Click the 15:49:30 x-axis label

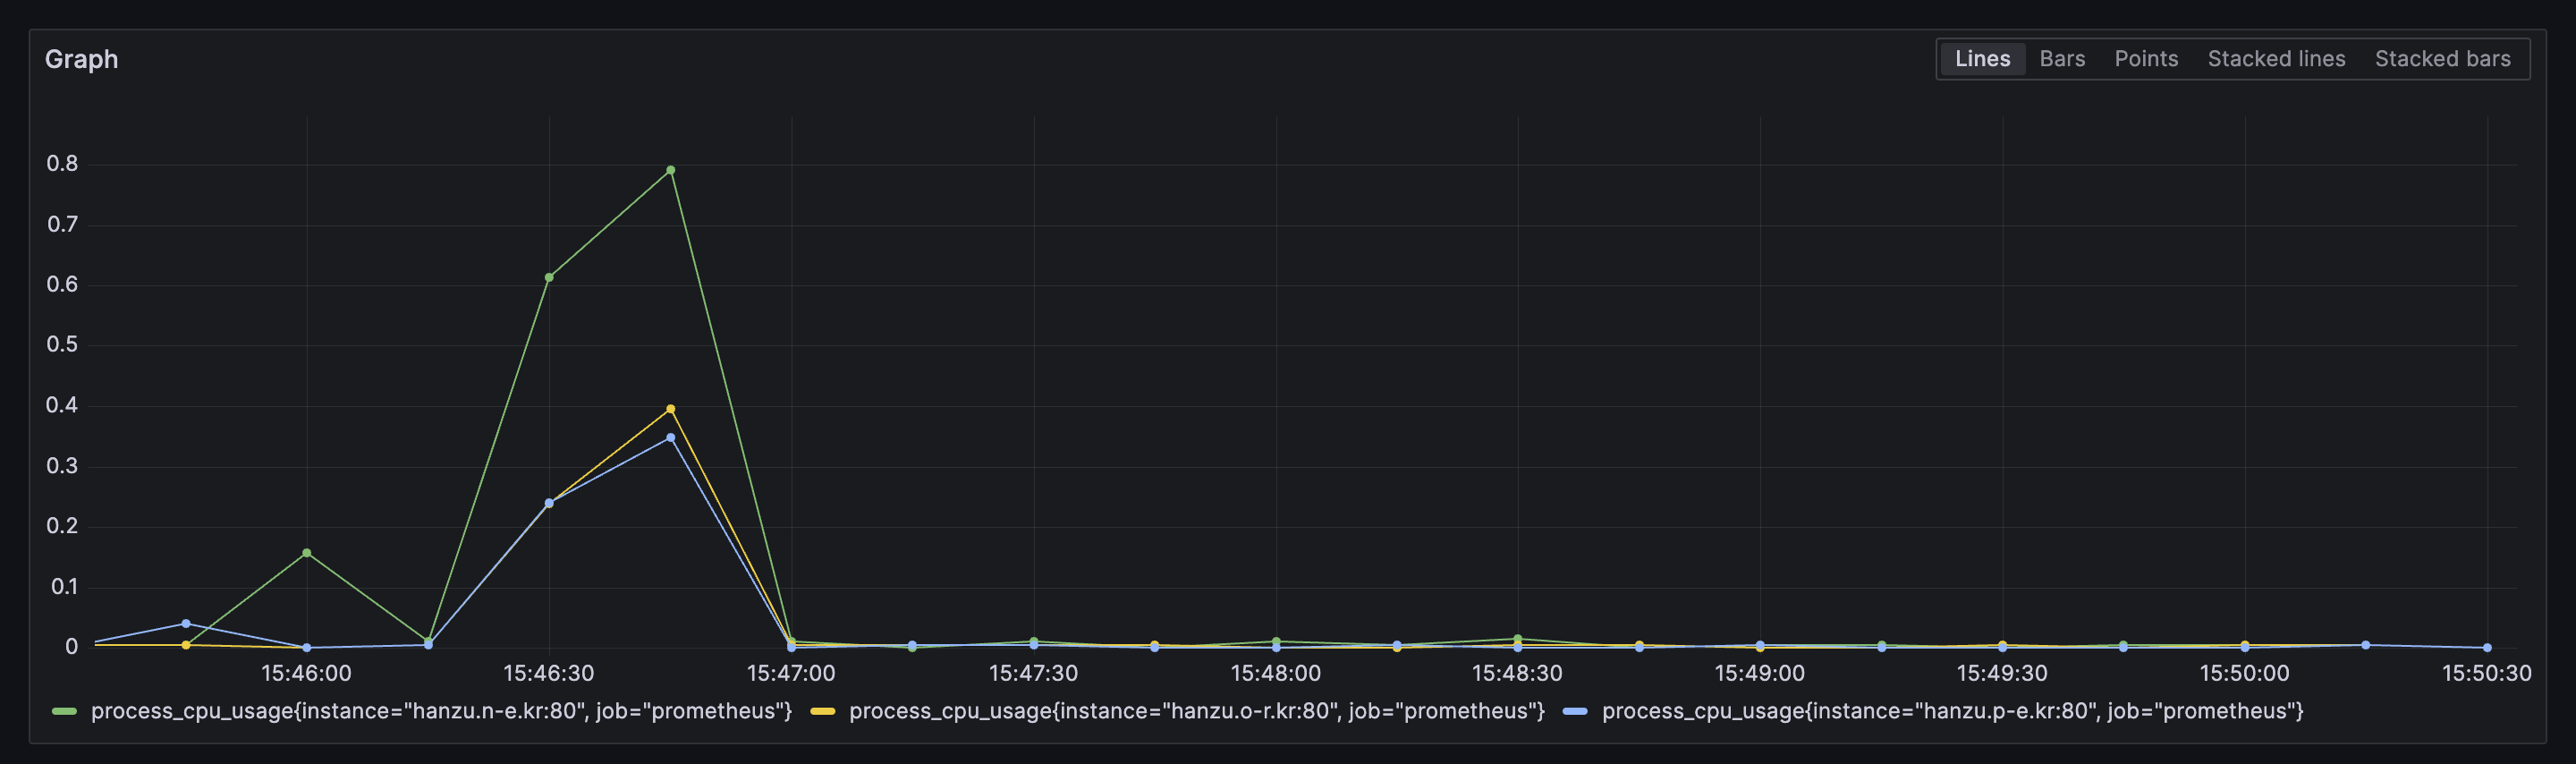pyautogui.click(x=2002, y=673)
